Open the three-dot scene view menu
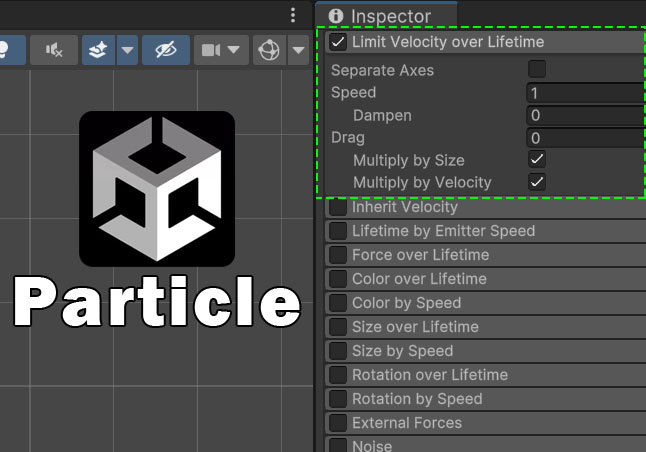The height and width of the screenshot is (452, 646). [292, 15]
